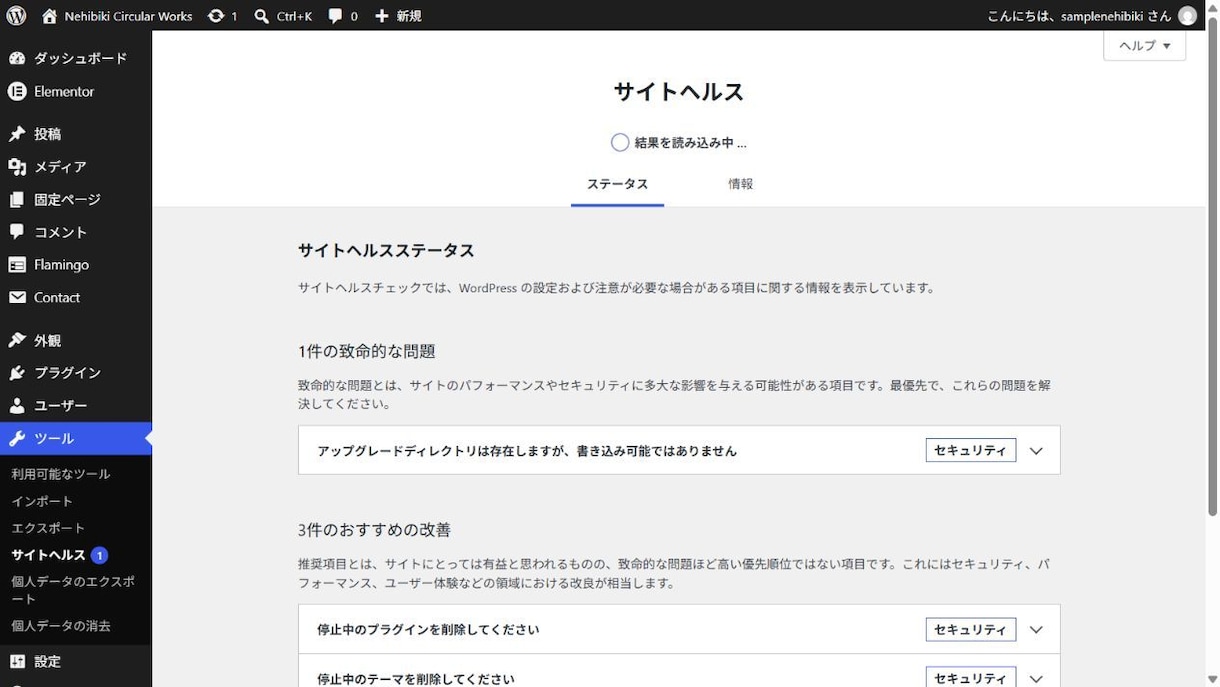Screen dimensions: 1220x687
Task: Click the ダッシュボード gauge icon
Action: (x=17, y=58)
